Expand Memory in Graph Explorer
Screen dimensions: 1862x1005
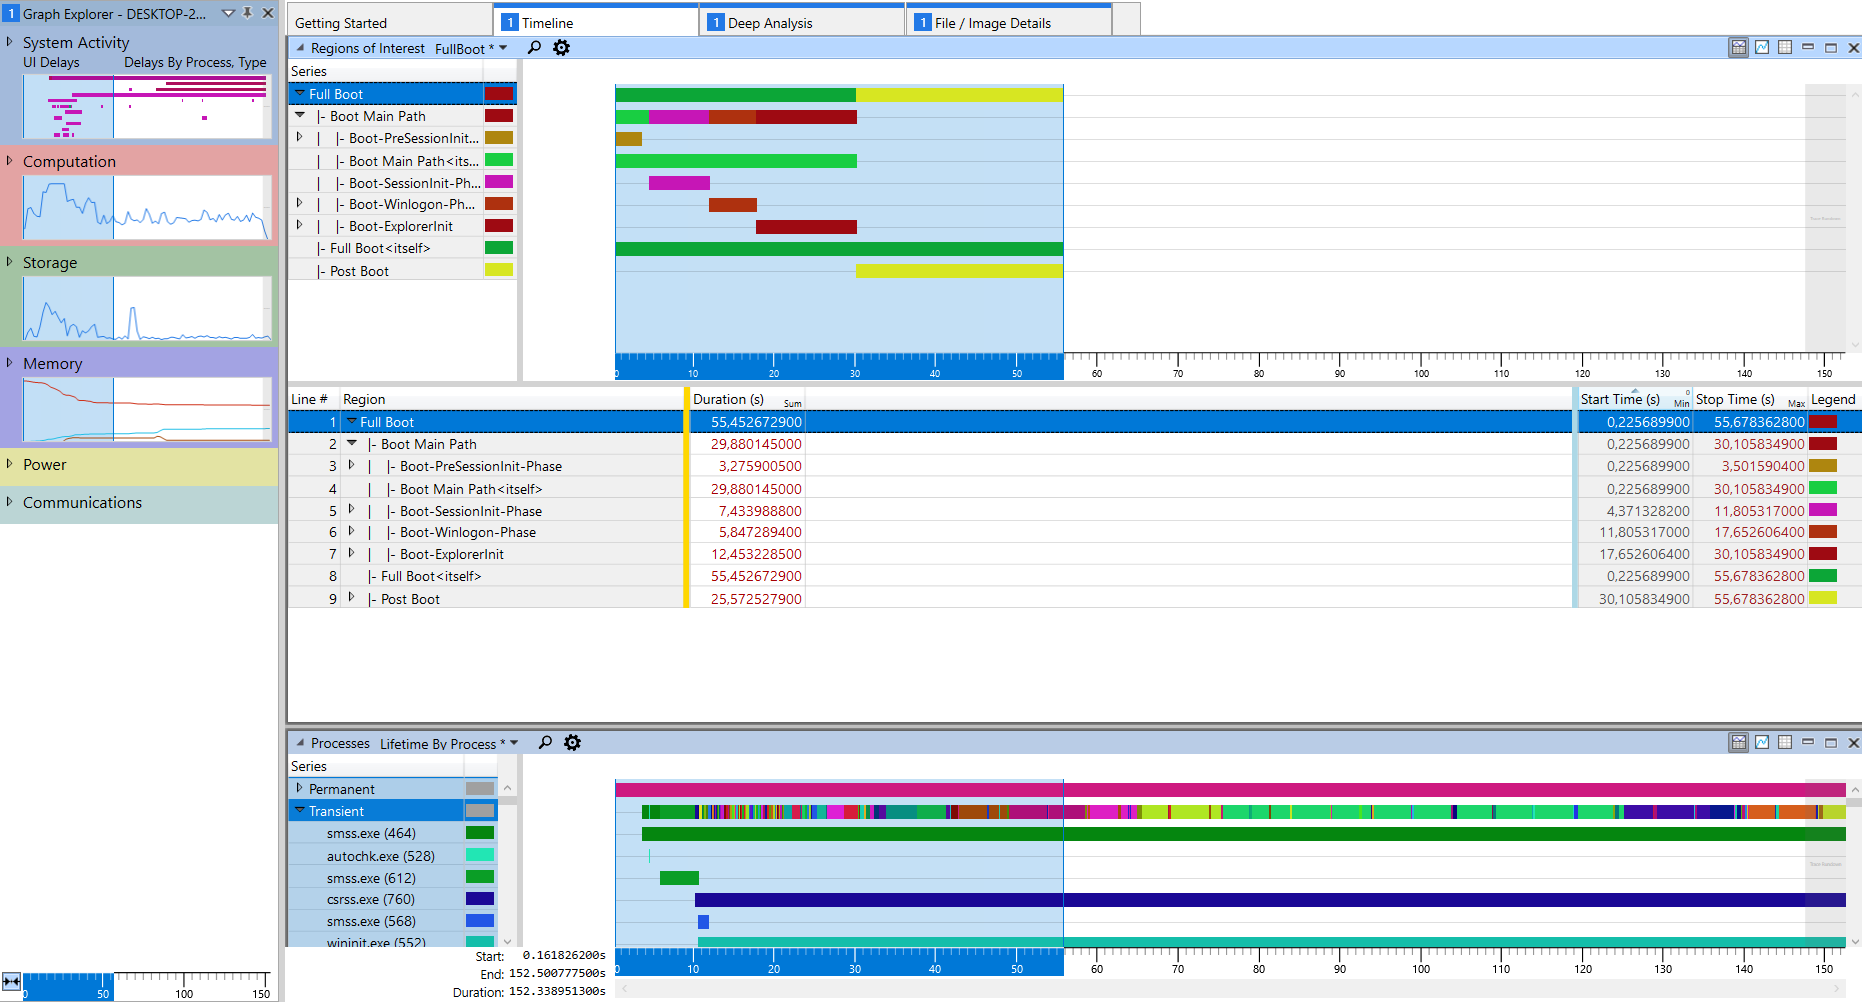click(x=10, y=363)
